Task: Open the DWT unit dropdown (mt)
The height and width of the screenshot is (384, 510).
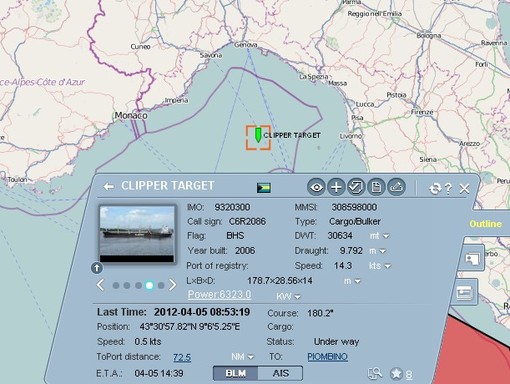Action: [x=379, y=236]
